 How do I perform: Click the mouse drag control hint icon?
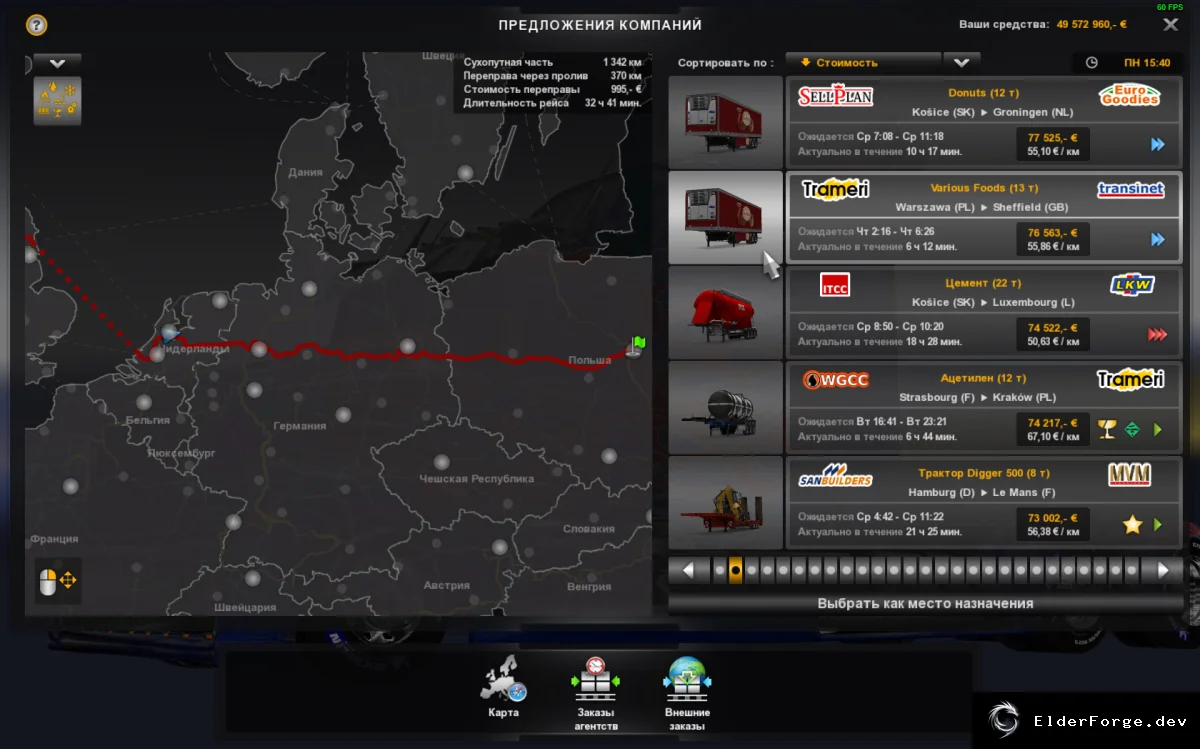(57, 580)
